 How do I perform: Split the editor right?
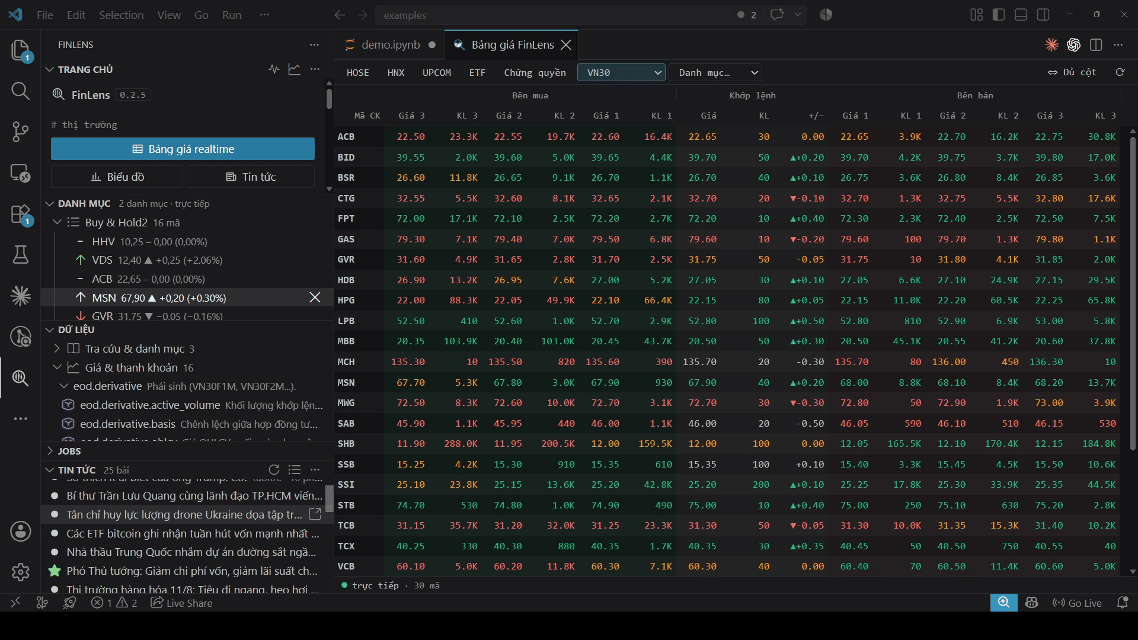(x=1096, y=45)
